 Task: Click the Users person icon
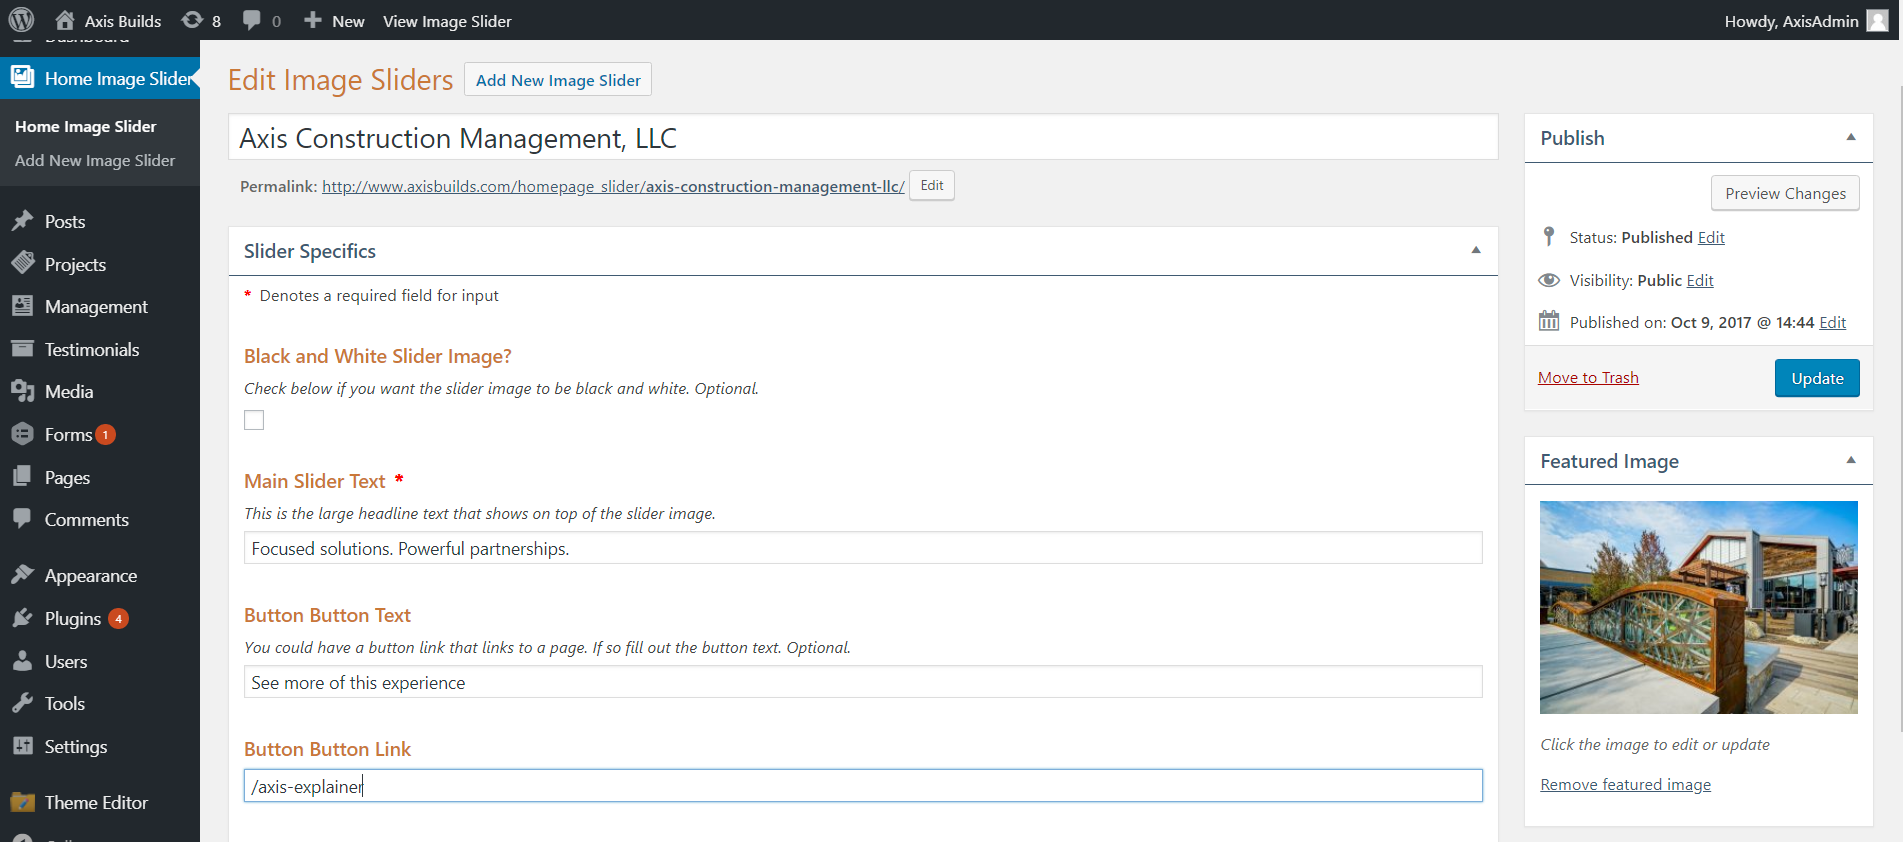(22, 661)
